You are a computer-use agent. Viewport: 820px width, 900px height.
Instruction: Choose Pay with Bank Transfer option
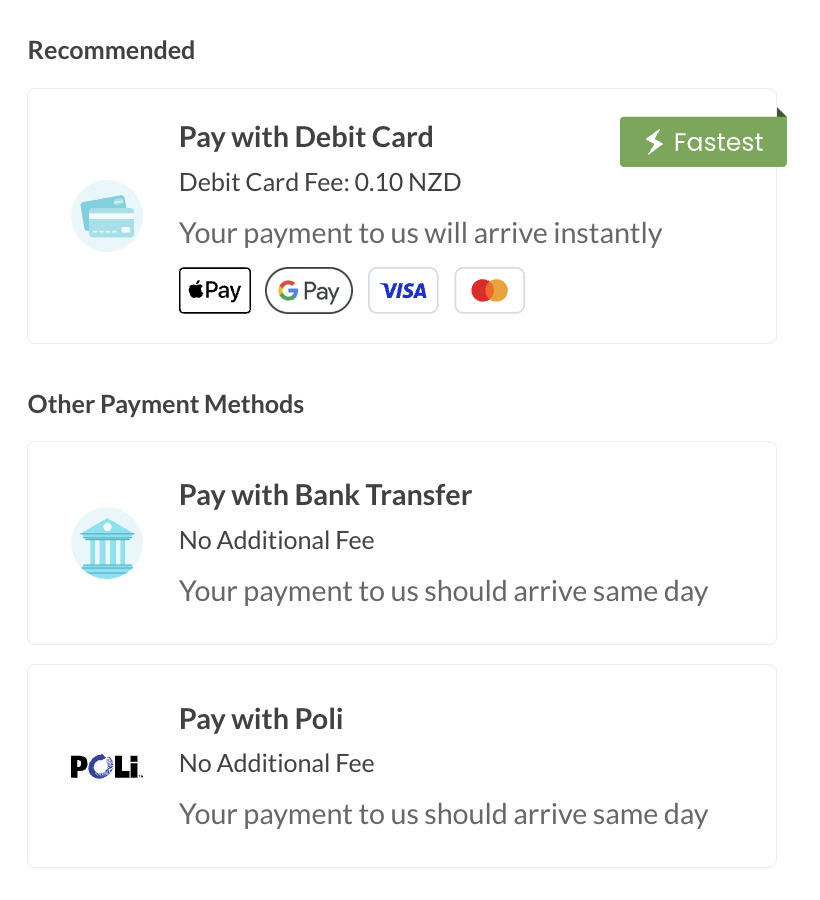coord(402,543)
